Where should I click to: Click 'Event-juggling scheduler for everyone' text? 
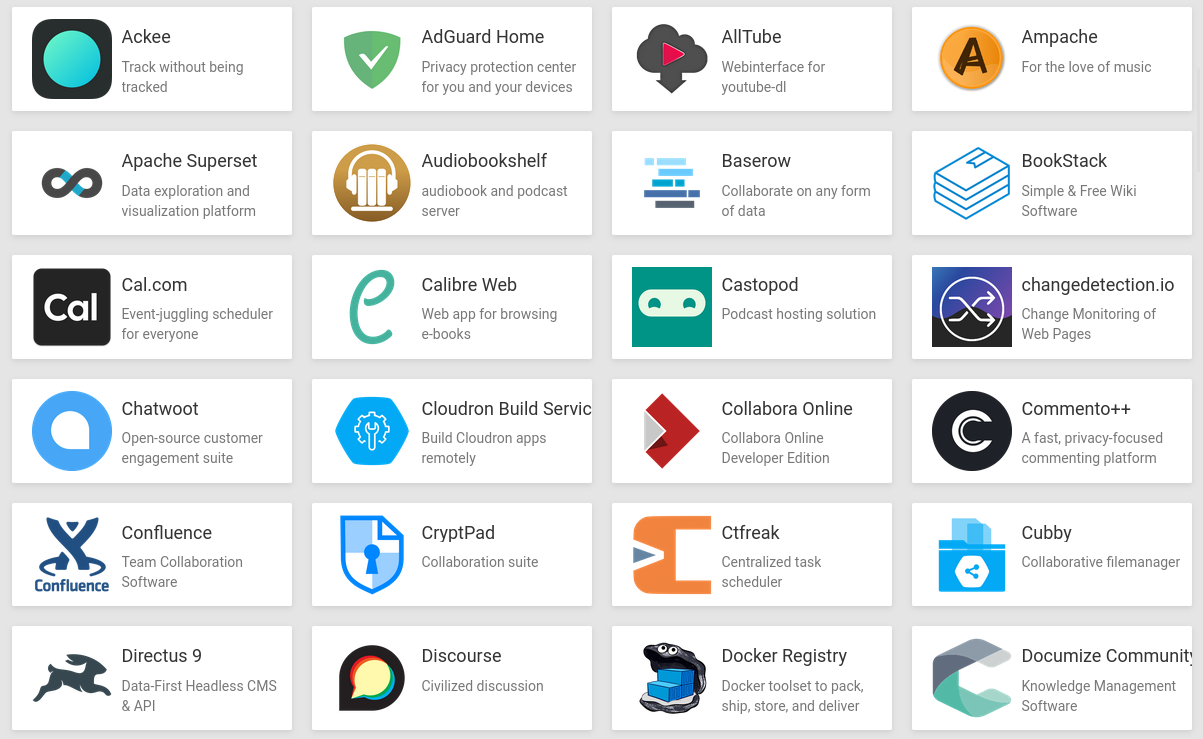point(197,324)
